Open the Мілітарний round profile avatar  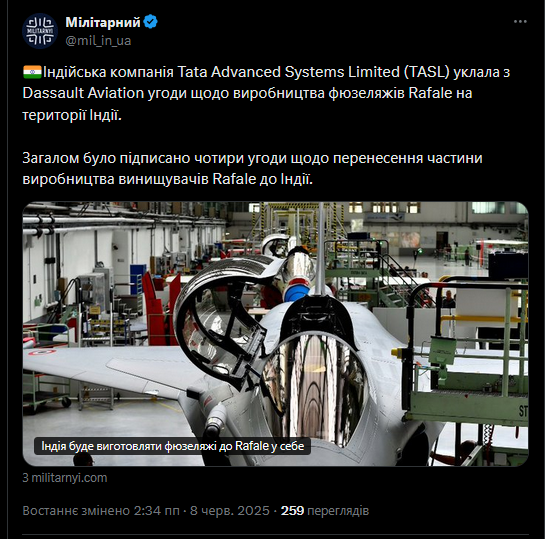point(40,31)
